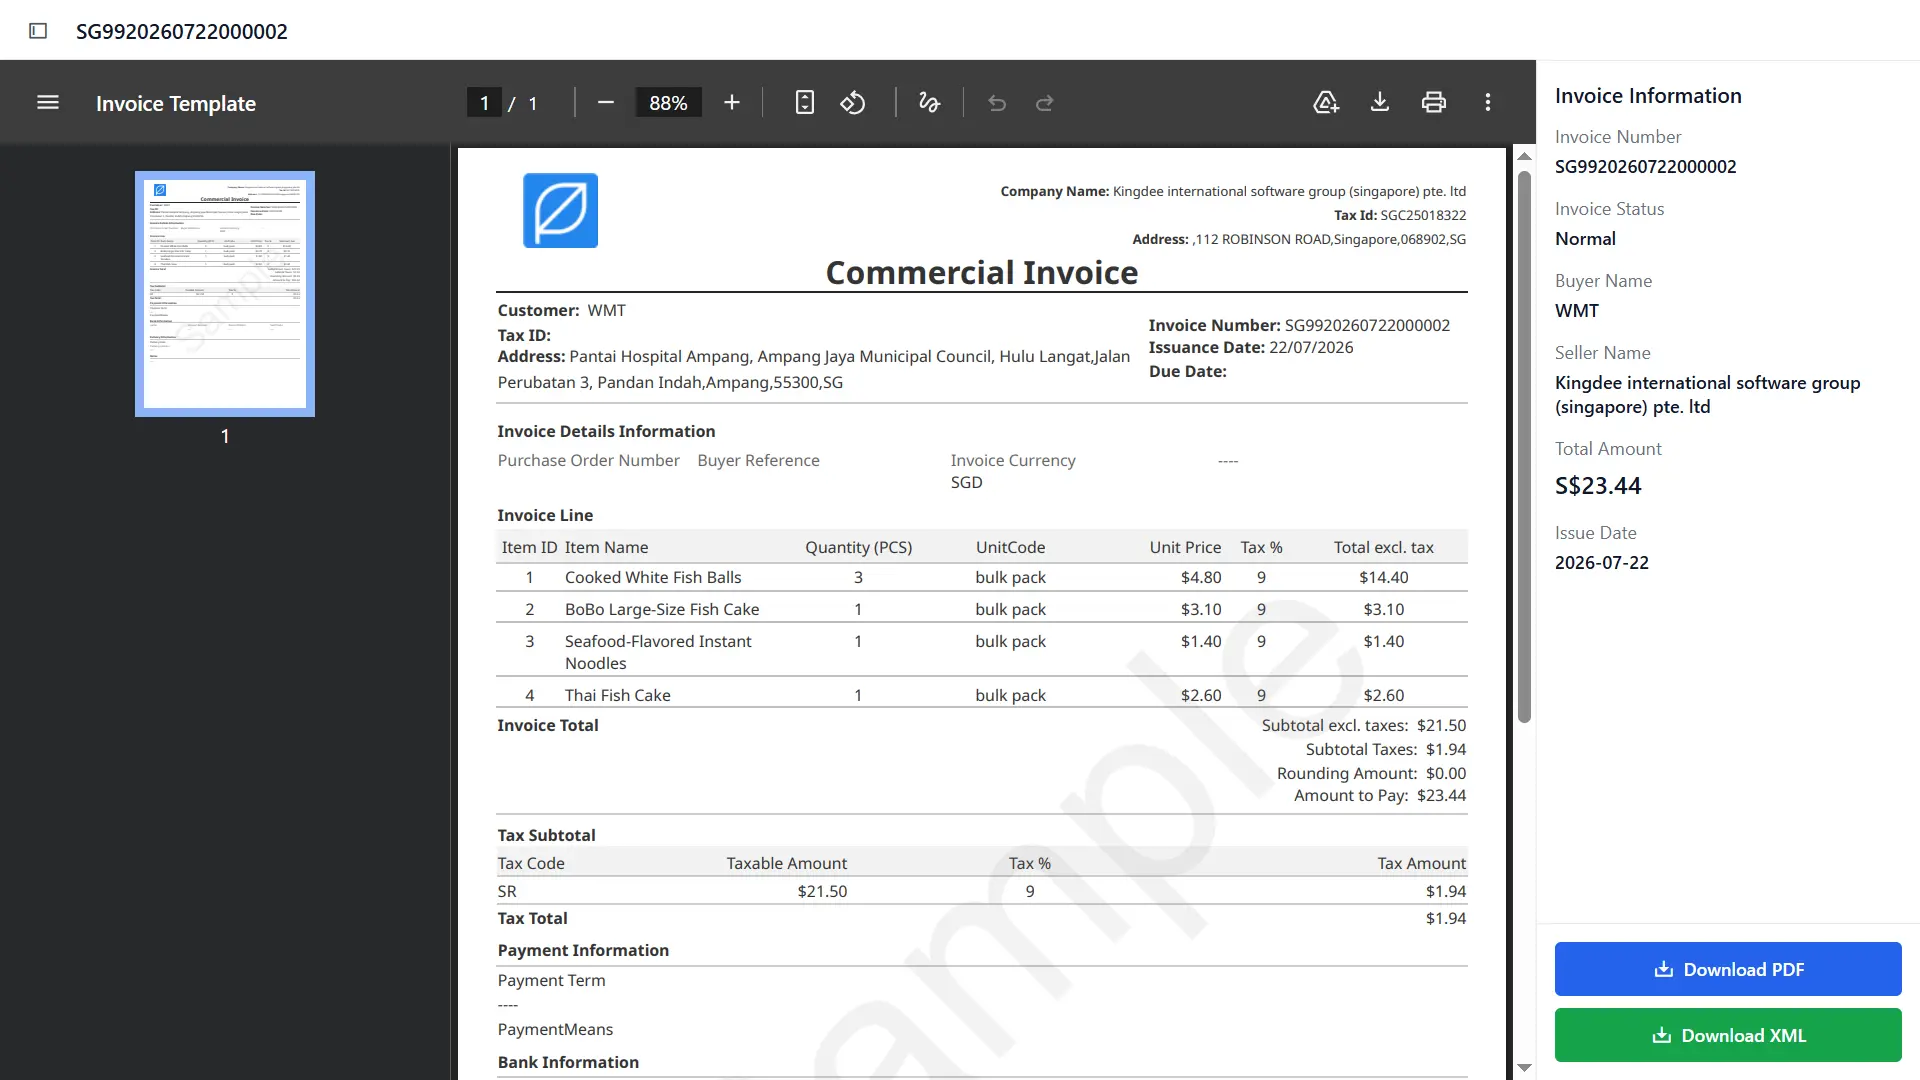Click the Tax Id SGC25018322 text
Image resolution: width=1920 pixels, height=1080 pixels.
coord(1400,215)
